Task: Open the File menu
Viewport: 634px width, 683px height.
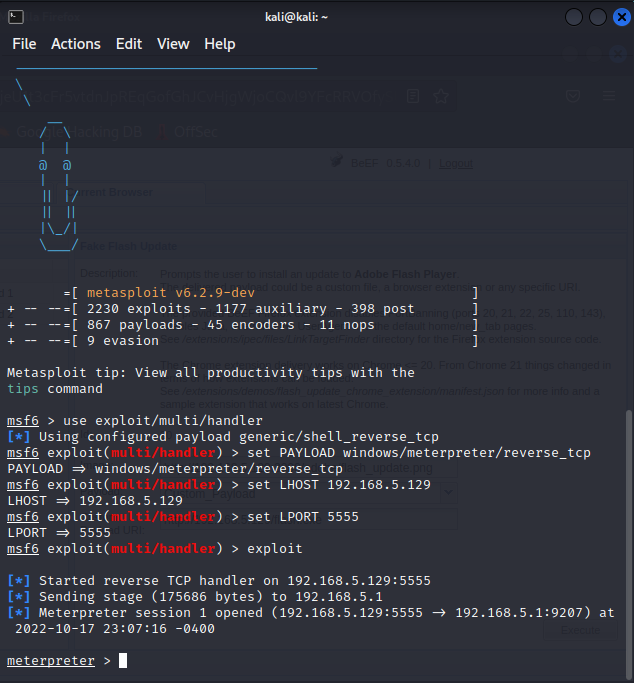Action: point(24,44)
